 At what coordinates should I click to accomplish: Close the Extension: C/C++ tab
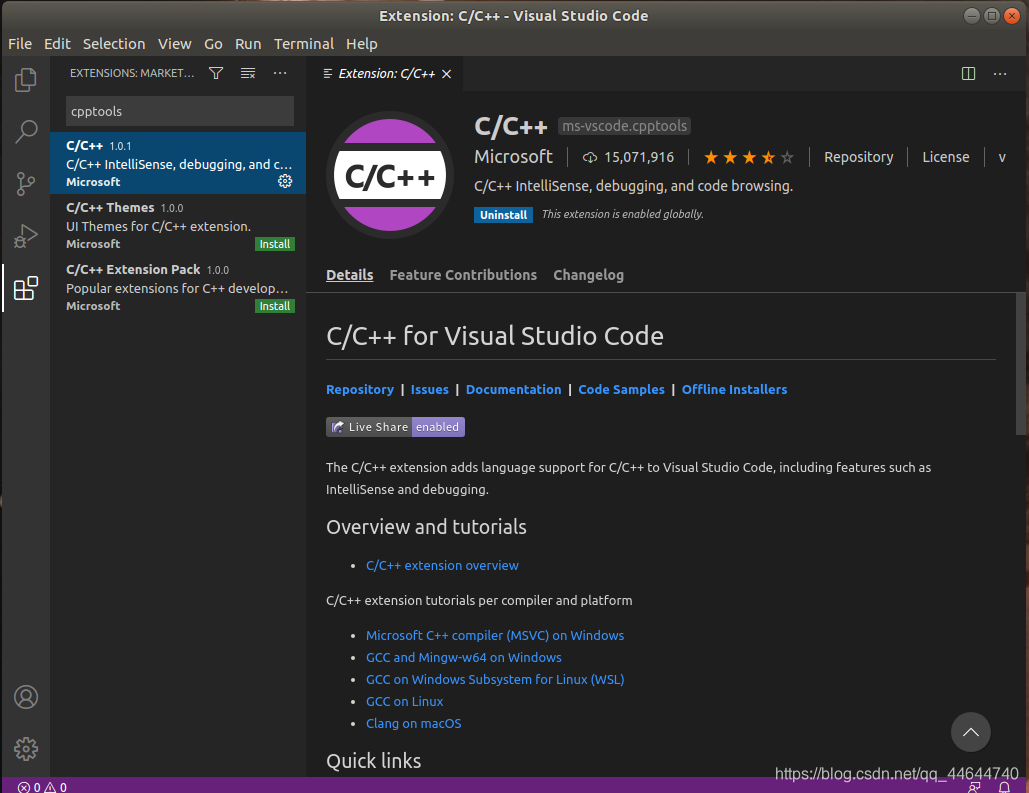446,74
